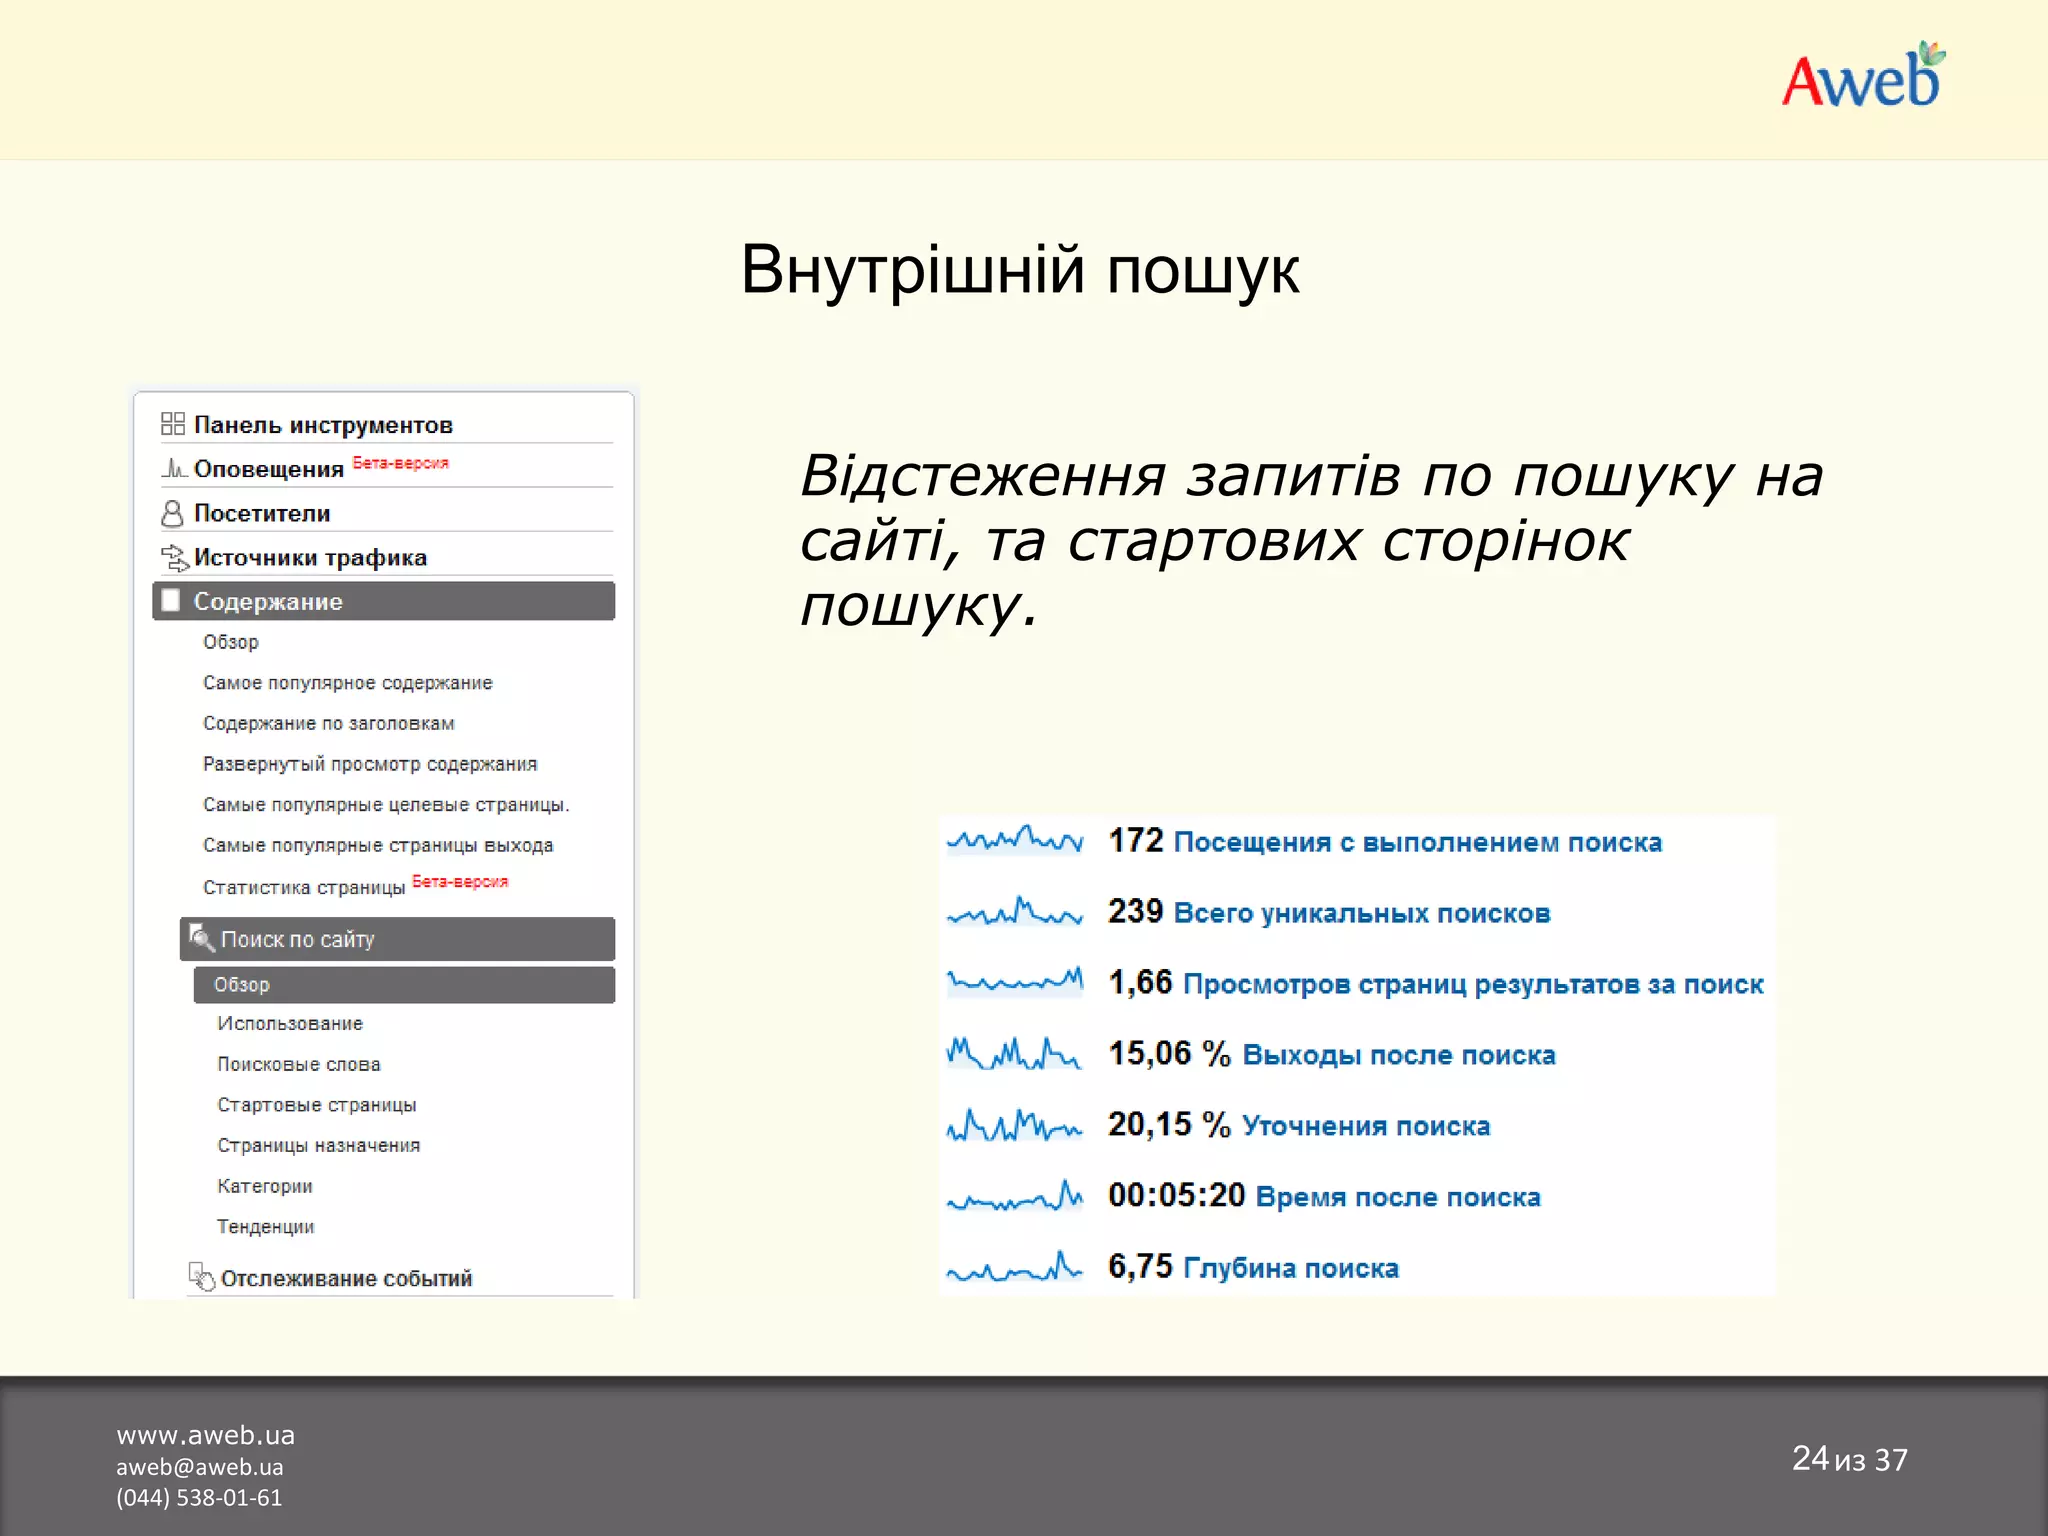
Task: Click sparkline beside 00:05:20 time
Action: click(x=1015, y=1195)
